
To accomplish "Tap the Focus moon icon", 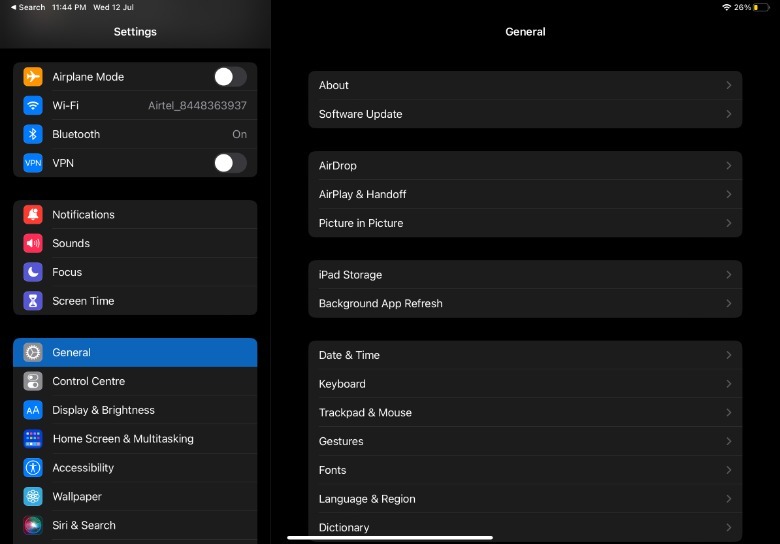I will coord(33,272).
